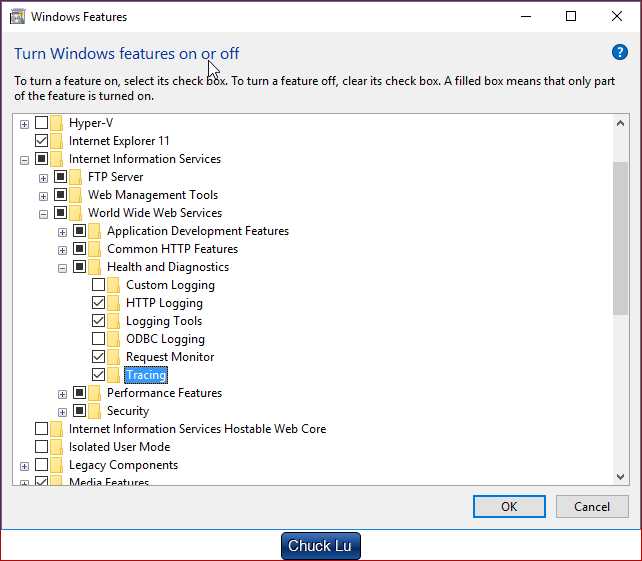Image resolution: width=642 pixels, height=561 pixels.
Task: Click the Performance Features folder icon
Action: click(x=95, y=393)
